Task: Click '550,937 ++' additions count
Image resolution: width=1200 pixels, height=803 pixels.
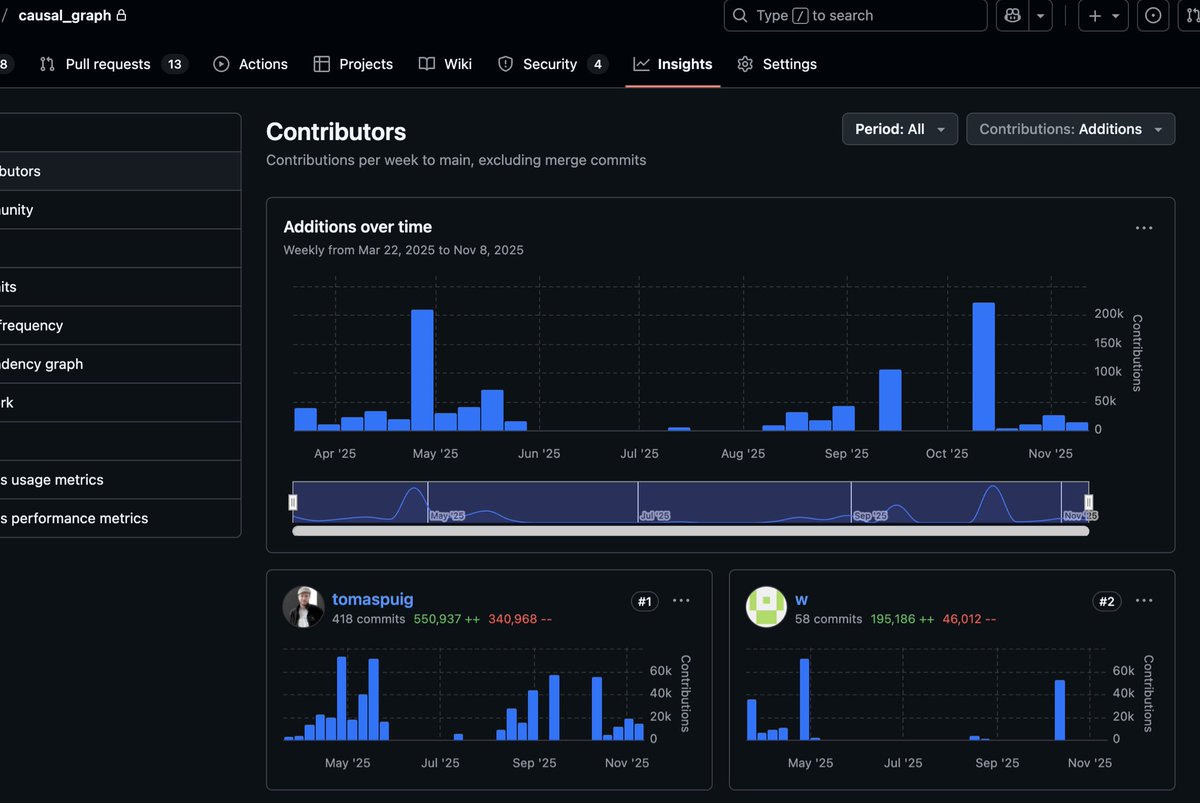Action: tap(447, 619)
